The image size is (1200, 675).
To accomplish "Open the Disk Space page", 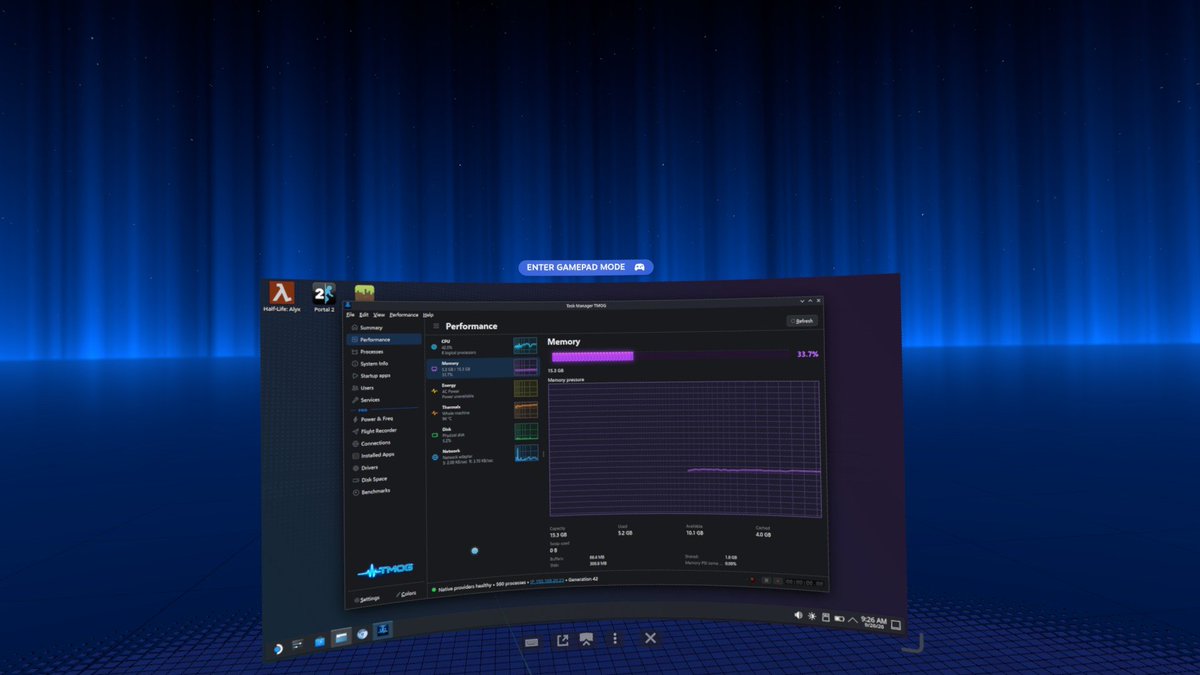I will pos(384,479).
